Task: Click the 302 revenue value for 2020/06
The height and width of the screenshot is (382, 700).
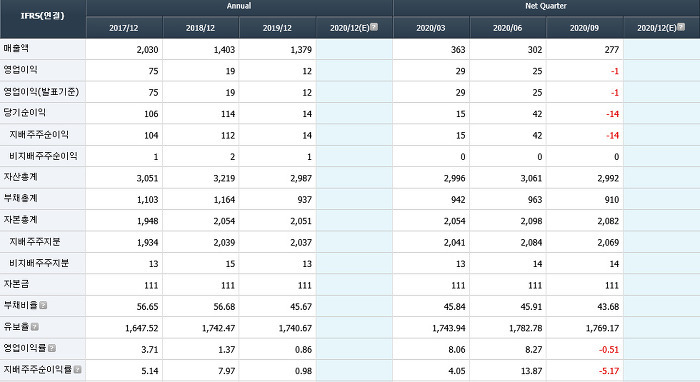Action: (535, 50)
